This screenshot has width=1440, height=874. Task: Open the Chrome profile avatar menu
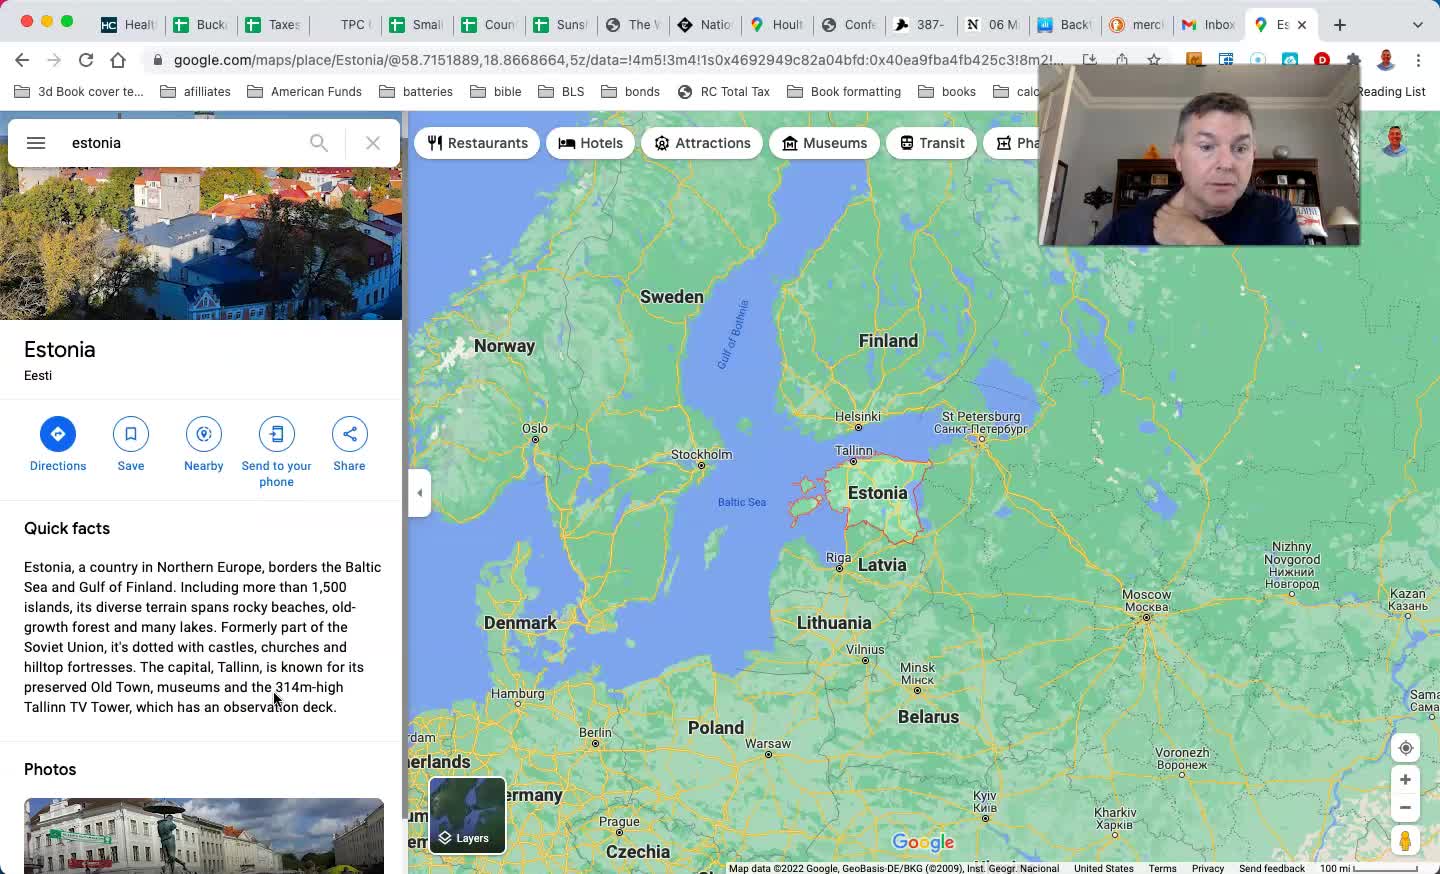(1386, 60)
